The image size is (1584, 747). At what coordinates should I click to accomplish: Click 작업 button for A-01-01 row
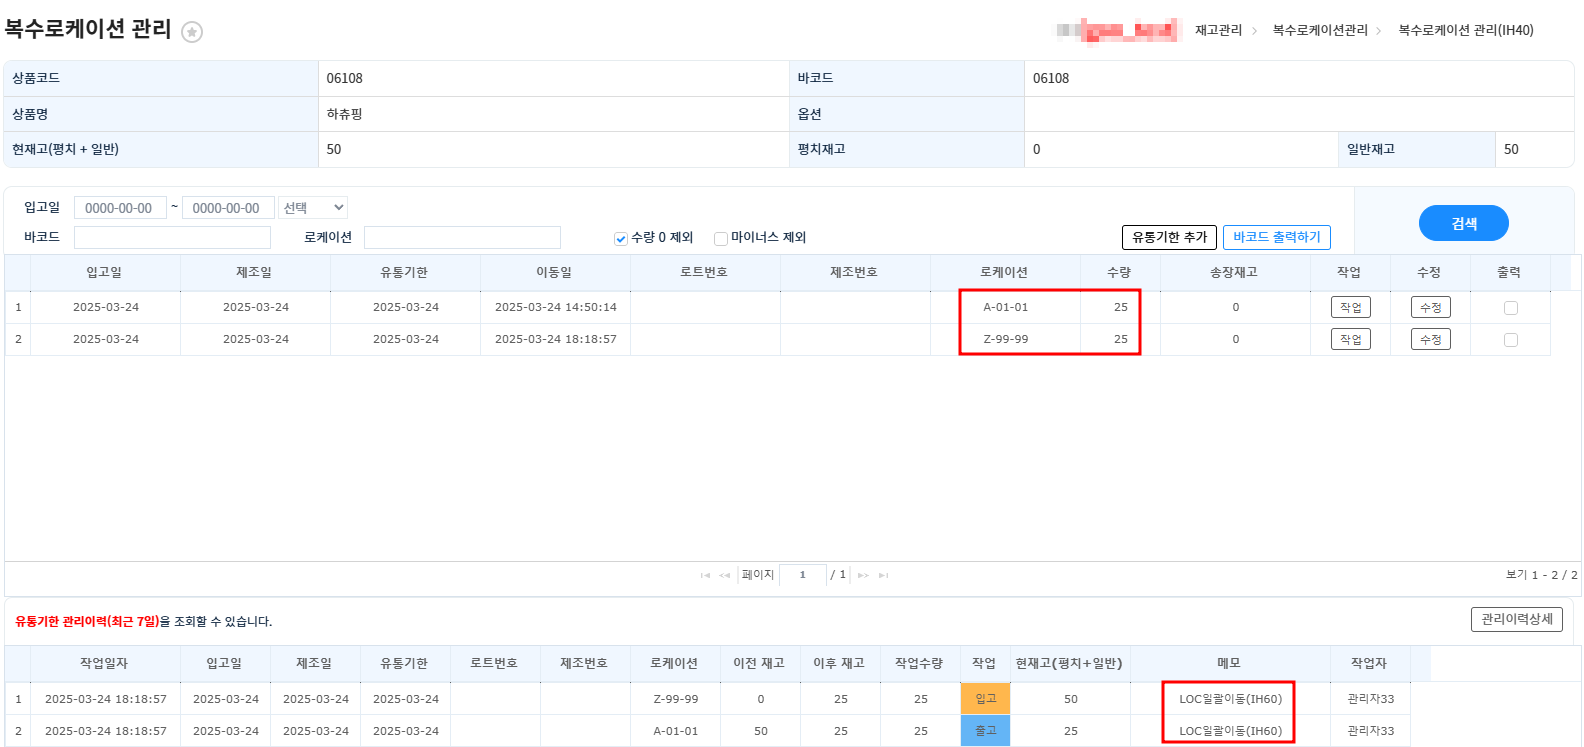pyautogui.click(x=1350, y=308)
